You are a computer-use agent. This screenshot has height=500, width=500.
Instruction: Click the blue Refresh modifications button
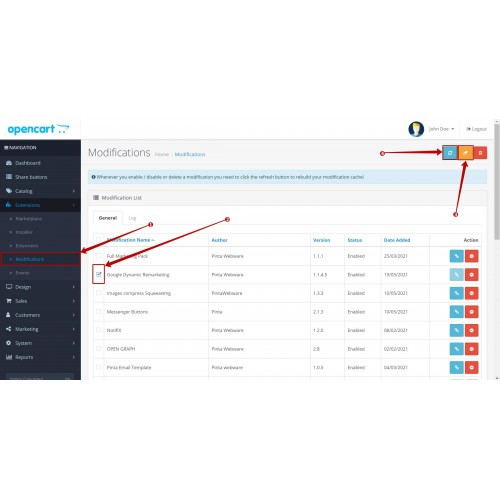tap(450, 153)
